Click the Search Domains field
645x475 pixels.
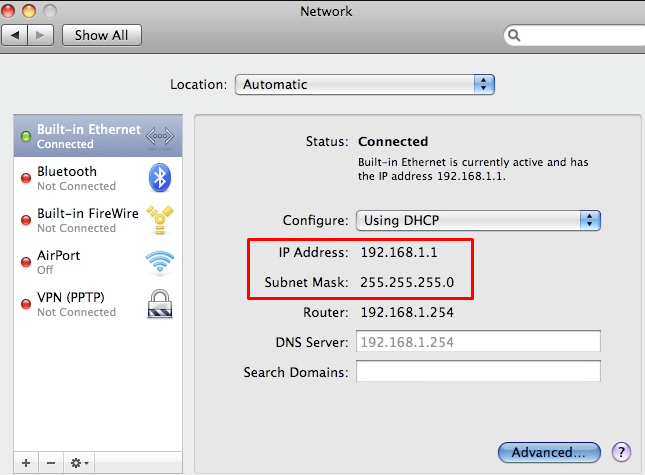(x=478, y=371)
